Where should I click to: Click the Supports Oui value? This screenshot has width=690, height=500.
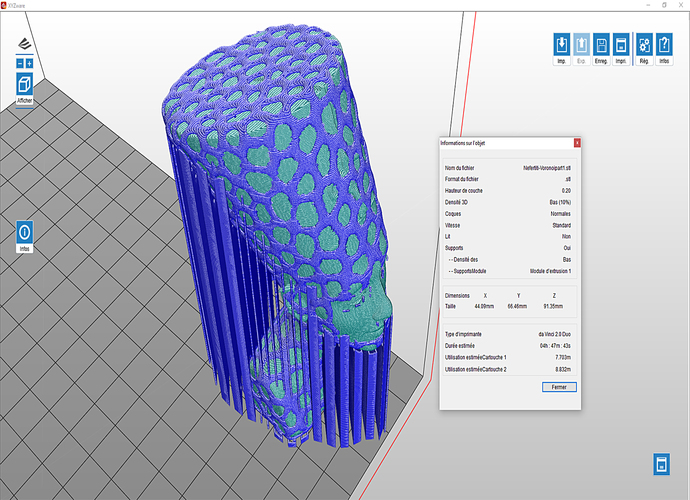[567, 248]
